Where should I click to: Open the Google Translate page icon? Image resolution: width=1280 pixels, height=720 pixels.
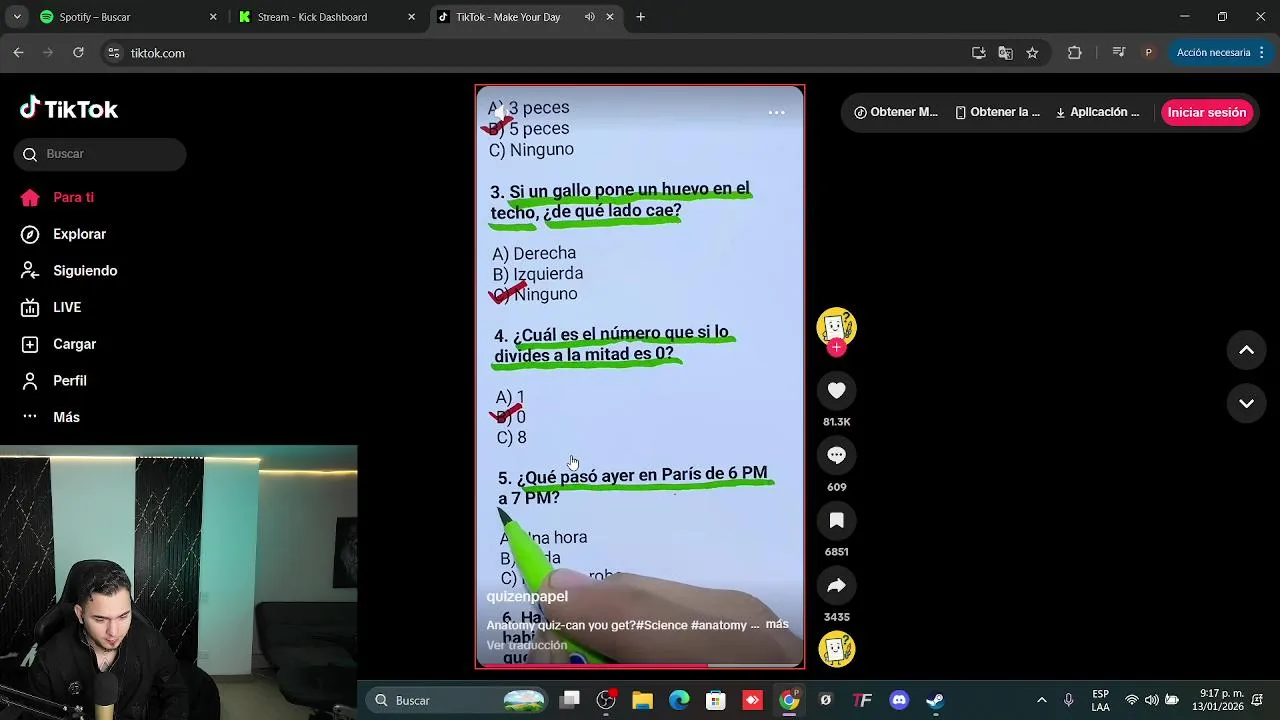tap(1006, 53)
